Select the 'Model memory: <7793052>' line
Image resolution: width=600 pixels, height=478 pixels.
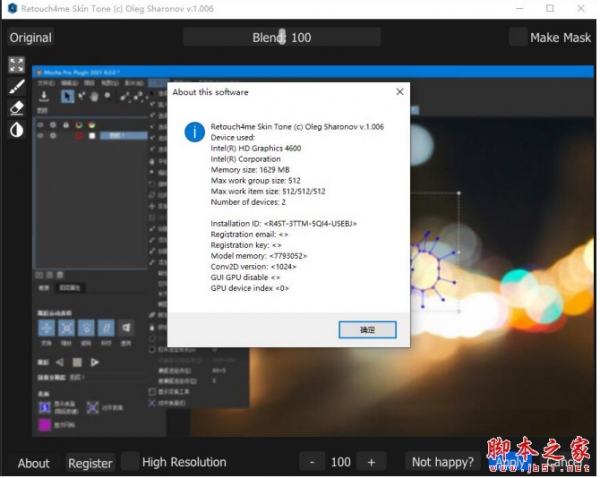point(259,256)
